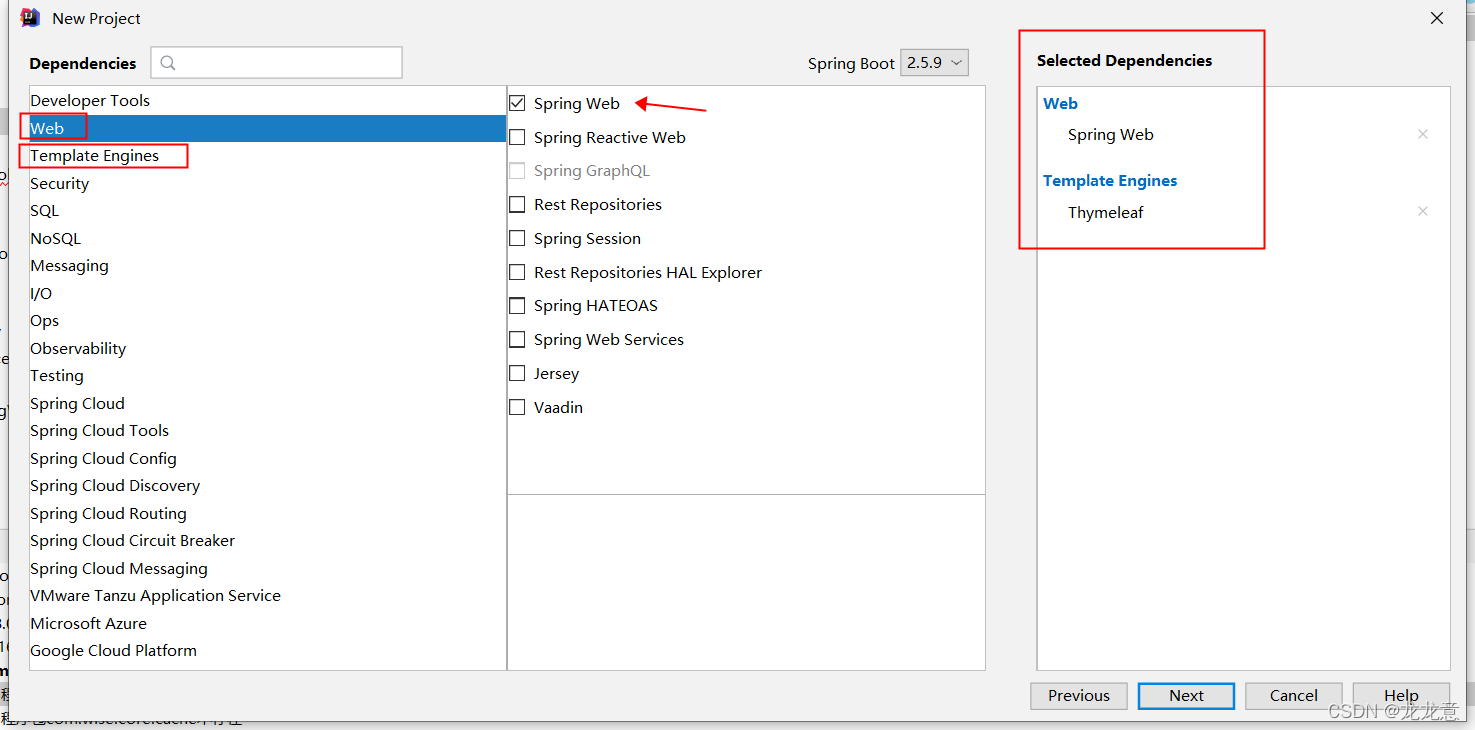Open Google Cloud Platform category
Screen dimensions: 1475x730
(268, 651)
